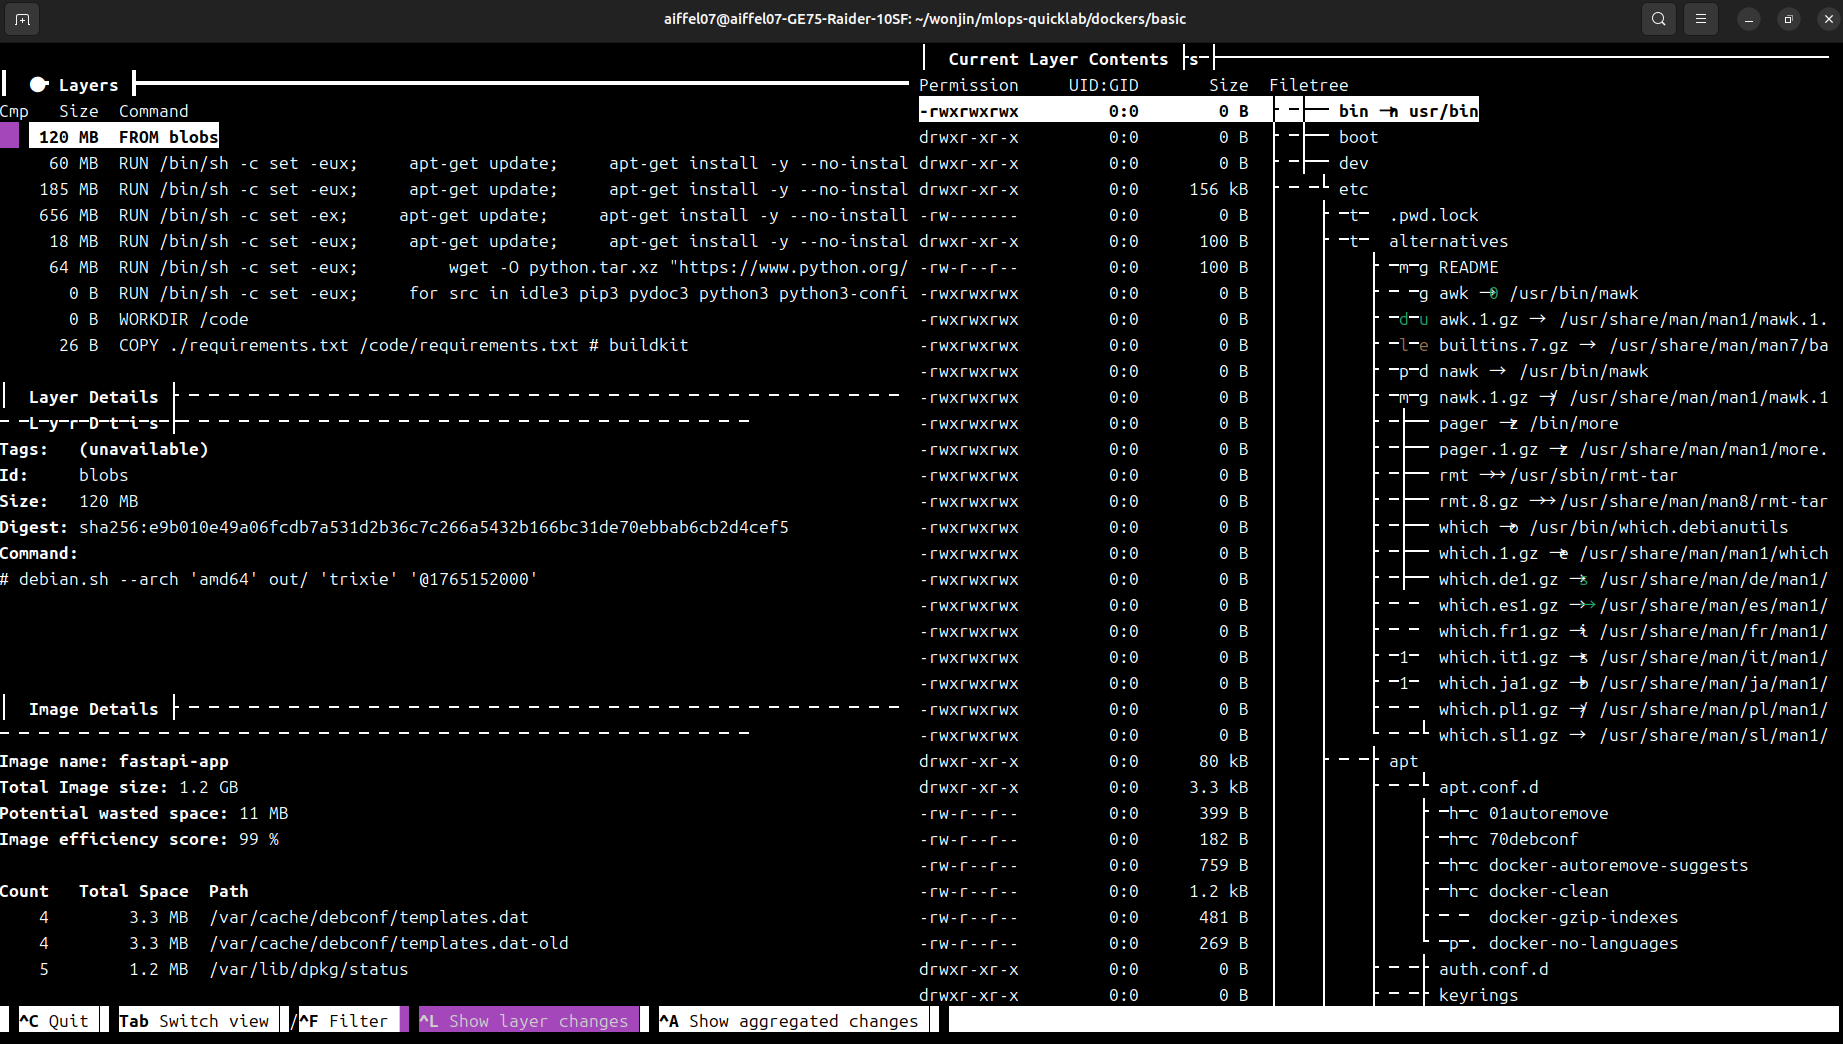1843x1044 pixels.
Task: Select the 64 MB wget python.tar.xz layer
Action: [x=454, y=267]
